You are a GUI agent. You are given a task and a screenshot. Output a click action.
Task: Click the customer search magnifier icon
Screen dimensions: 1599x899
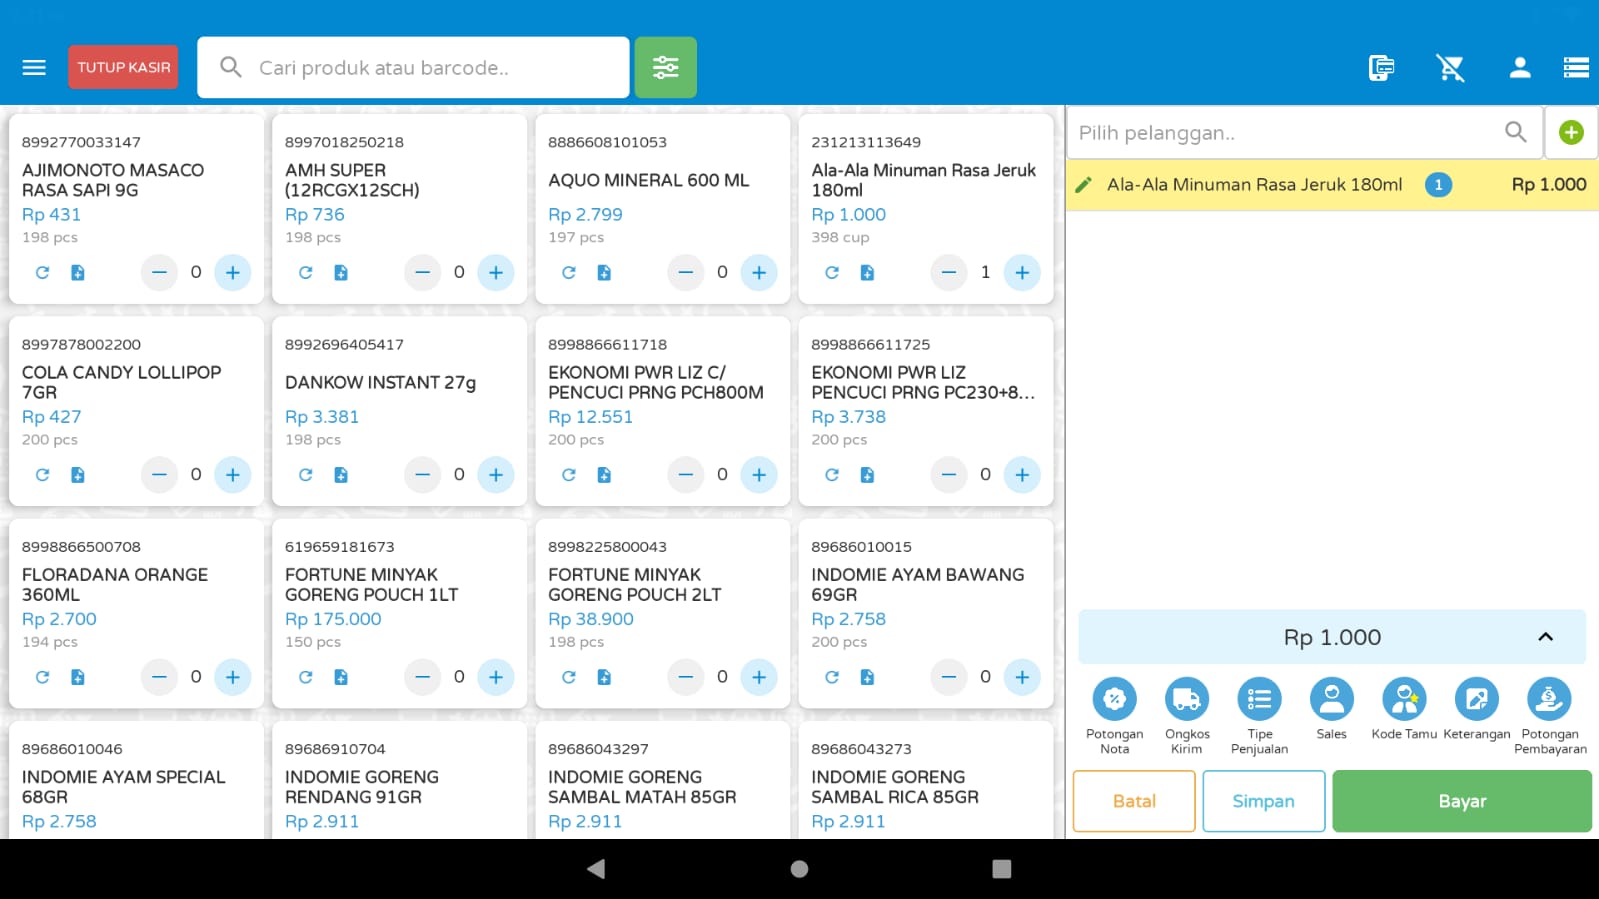tap(1516, 132)
